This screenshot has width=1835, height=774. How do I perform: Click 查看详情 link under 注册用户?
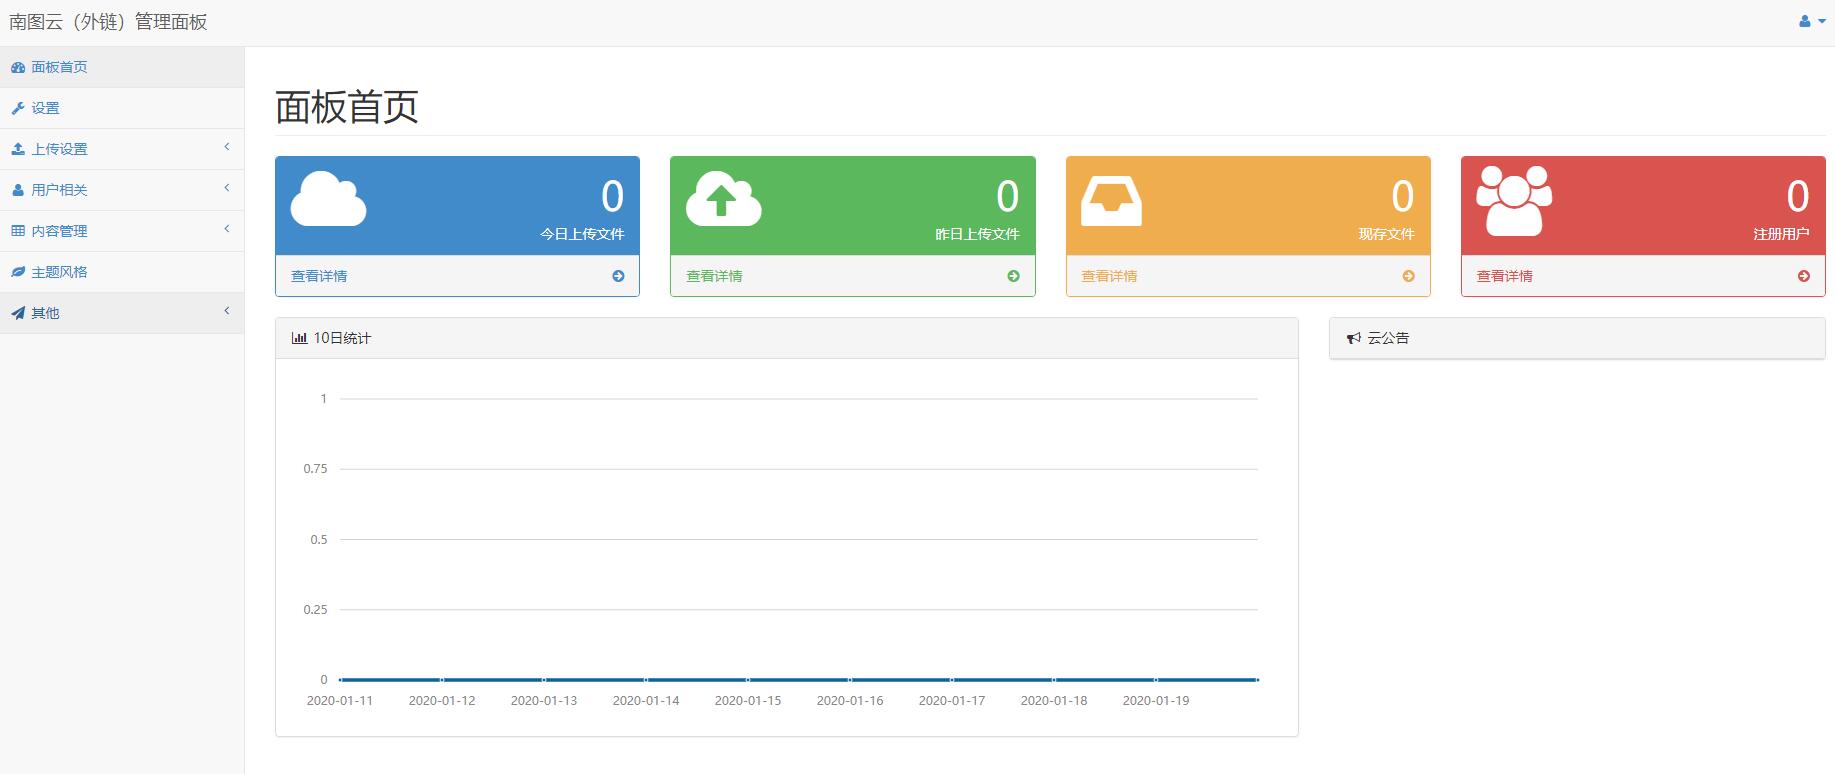click(1504, 276)
